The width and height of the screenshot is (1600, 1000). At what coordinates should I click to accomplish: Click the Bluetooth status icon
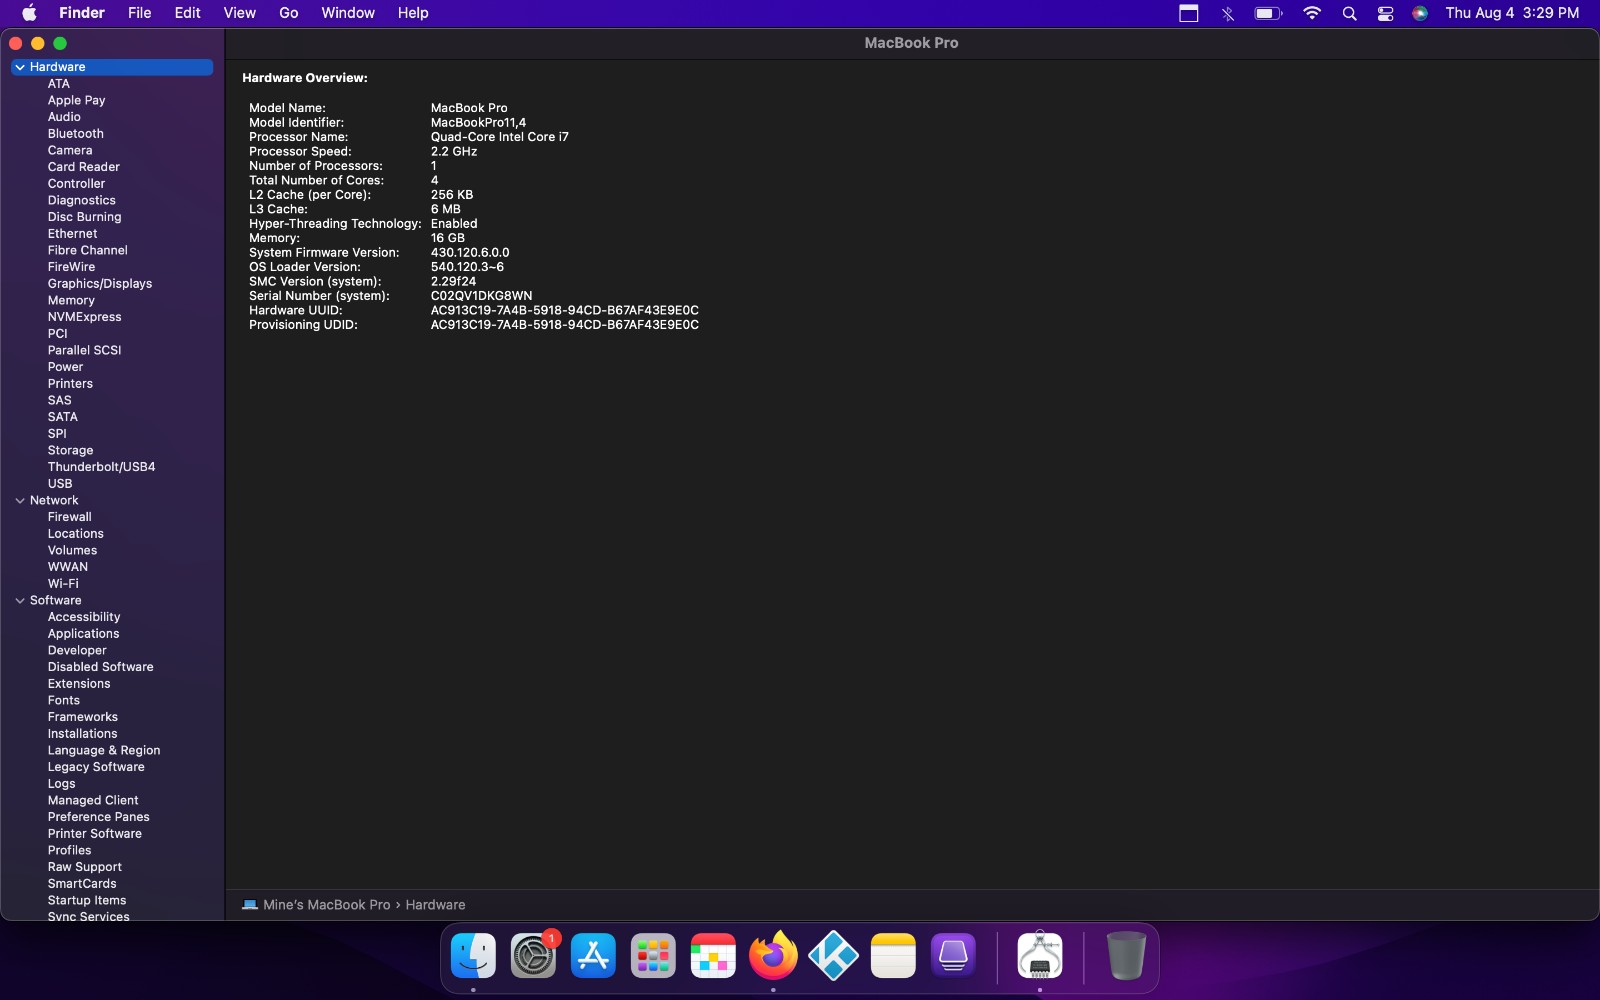1228,13
